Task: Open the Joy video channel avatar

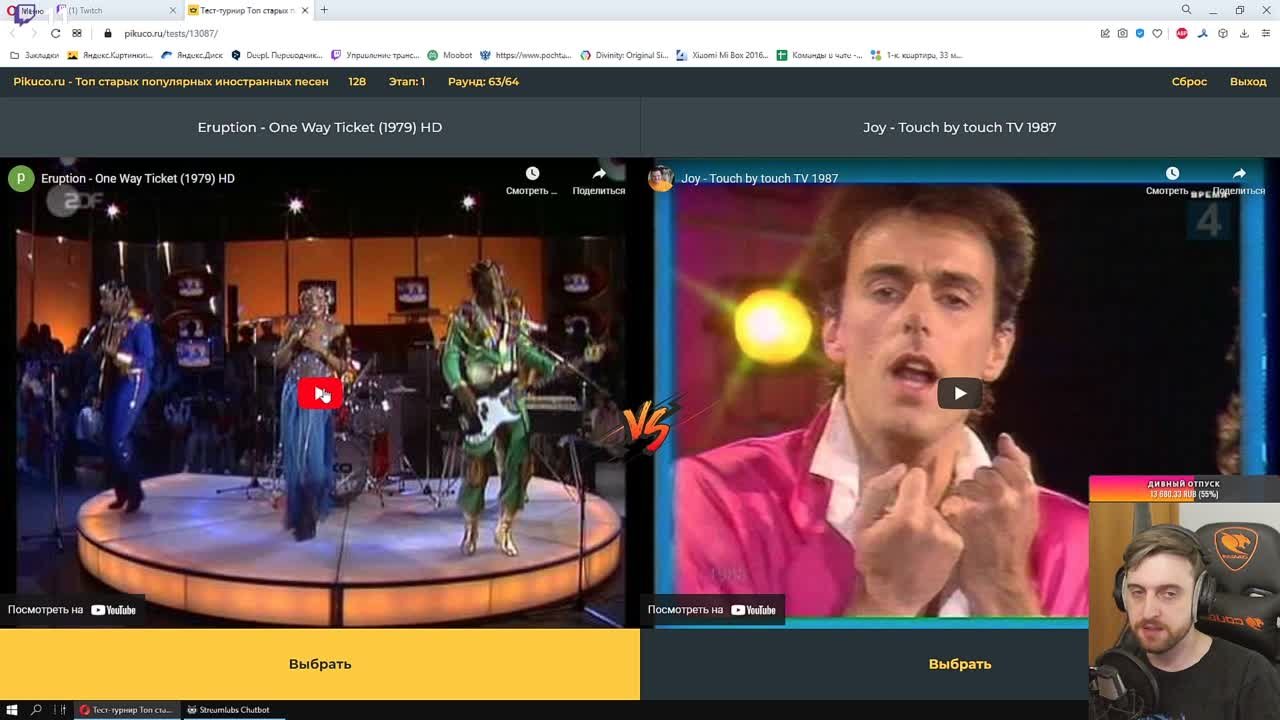Action: tap(661, 178)
